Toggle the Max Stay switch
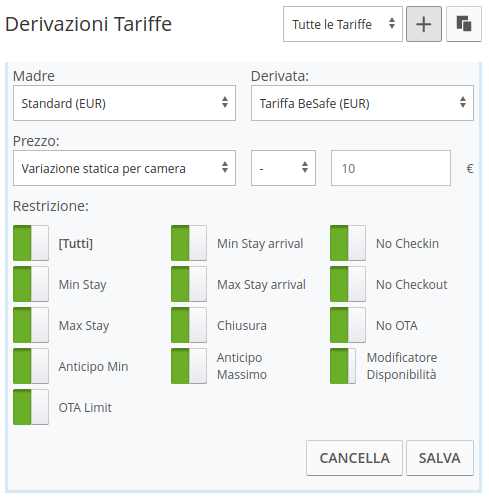The width and height of the screenshot is (489, 504). click(x=31, y=325)
